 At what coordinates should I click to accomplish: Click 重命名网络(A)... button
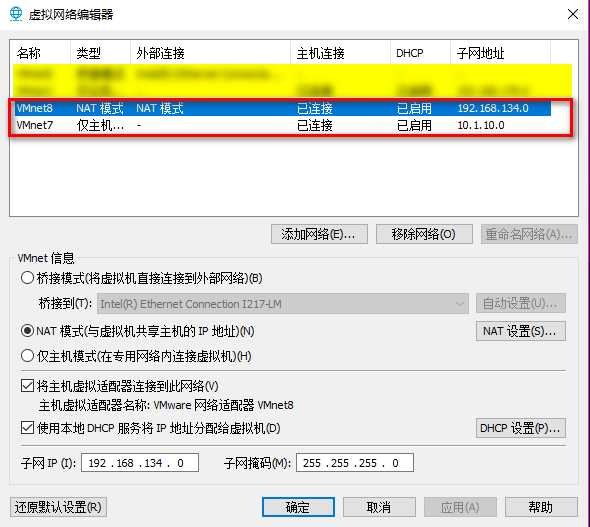[529, 234]
